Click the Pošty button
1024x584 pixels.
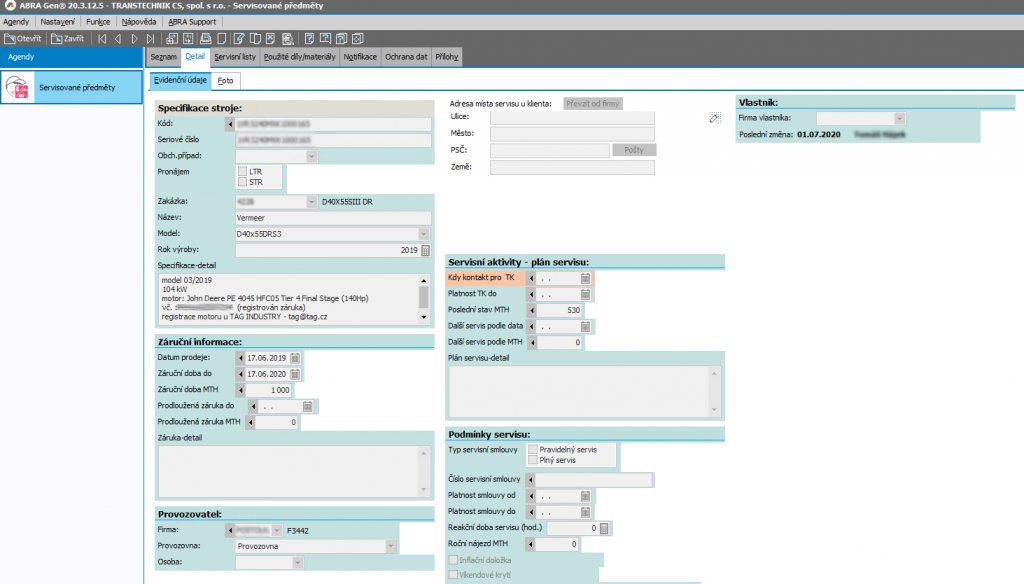tap(633, 150)
